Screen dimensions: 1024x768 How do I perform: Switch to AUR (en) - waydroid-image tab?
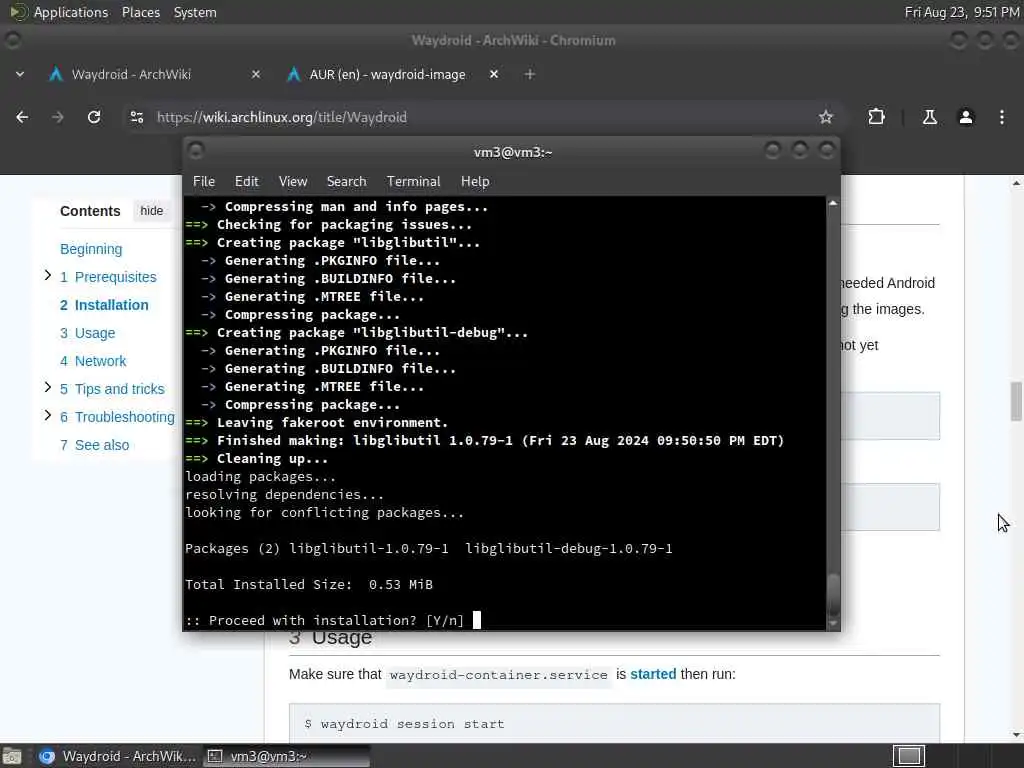pyautogui.click(x=387, y=74)
